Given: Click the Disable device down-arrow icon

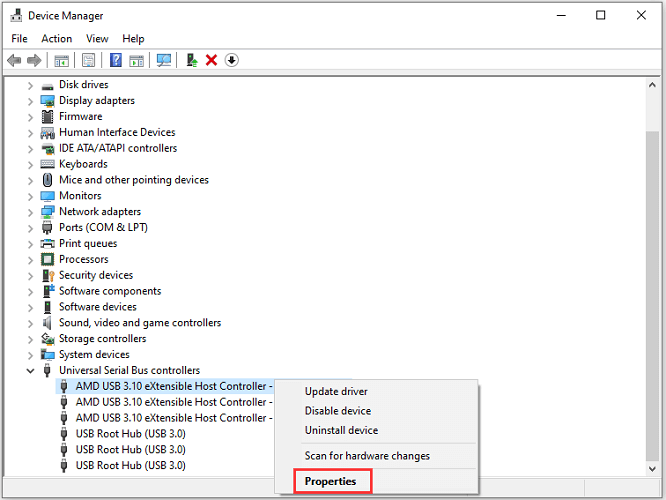Looking at the screenshot, I should tap(232, 60).
